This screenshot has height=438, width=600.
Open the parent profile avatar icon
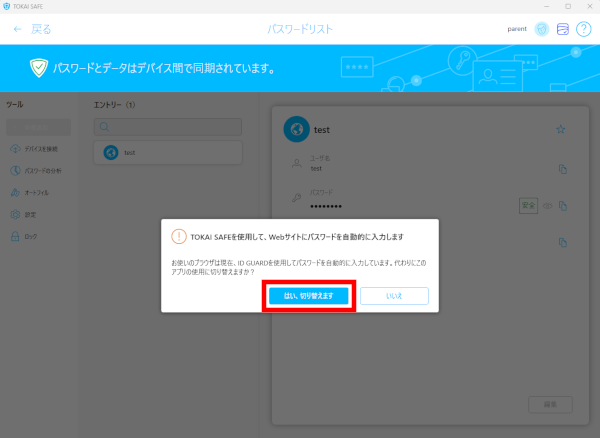(541, 29)
